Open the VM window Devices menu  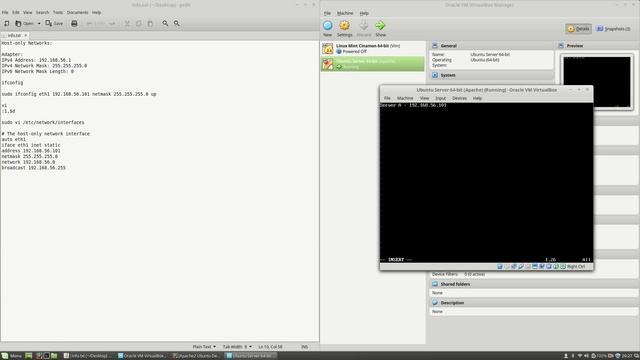[x=459, y=98]
